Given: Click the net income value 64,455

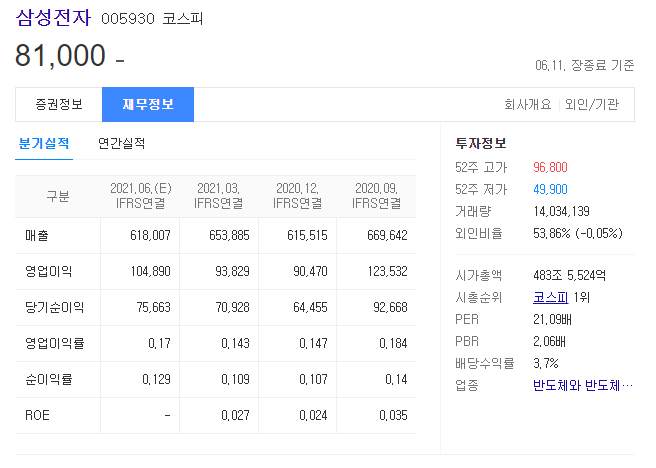Looking at the screenshot, I should (x=310, y=307).
